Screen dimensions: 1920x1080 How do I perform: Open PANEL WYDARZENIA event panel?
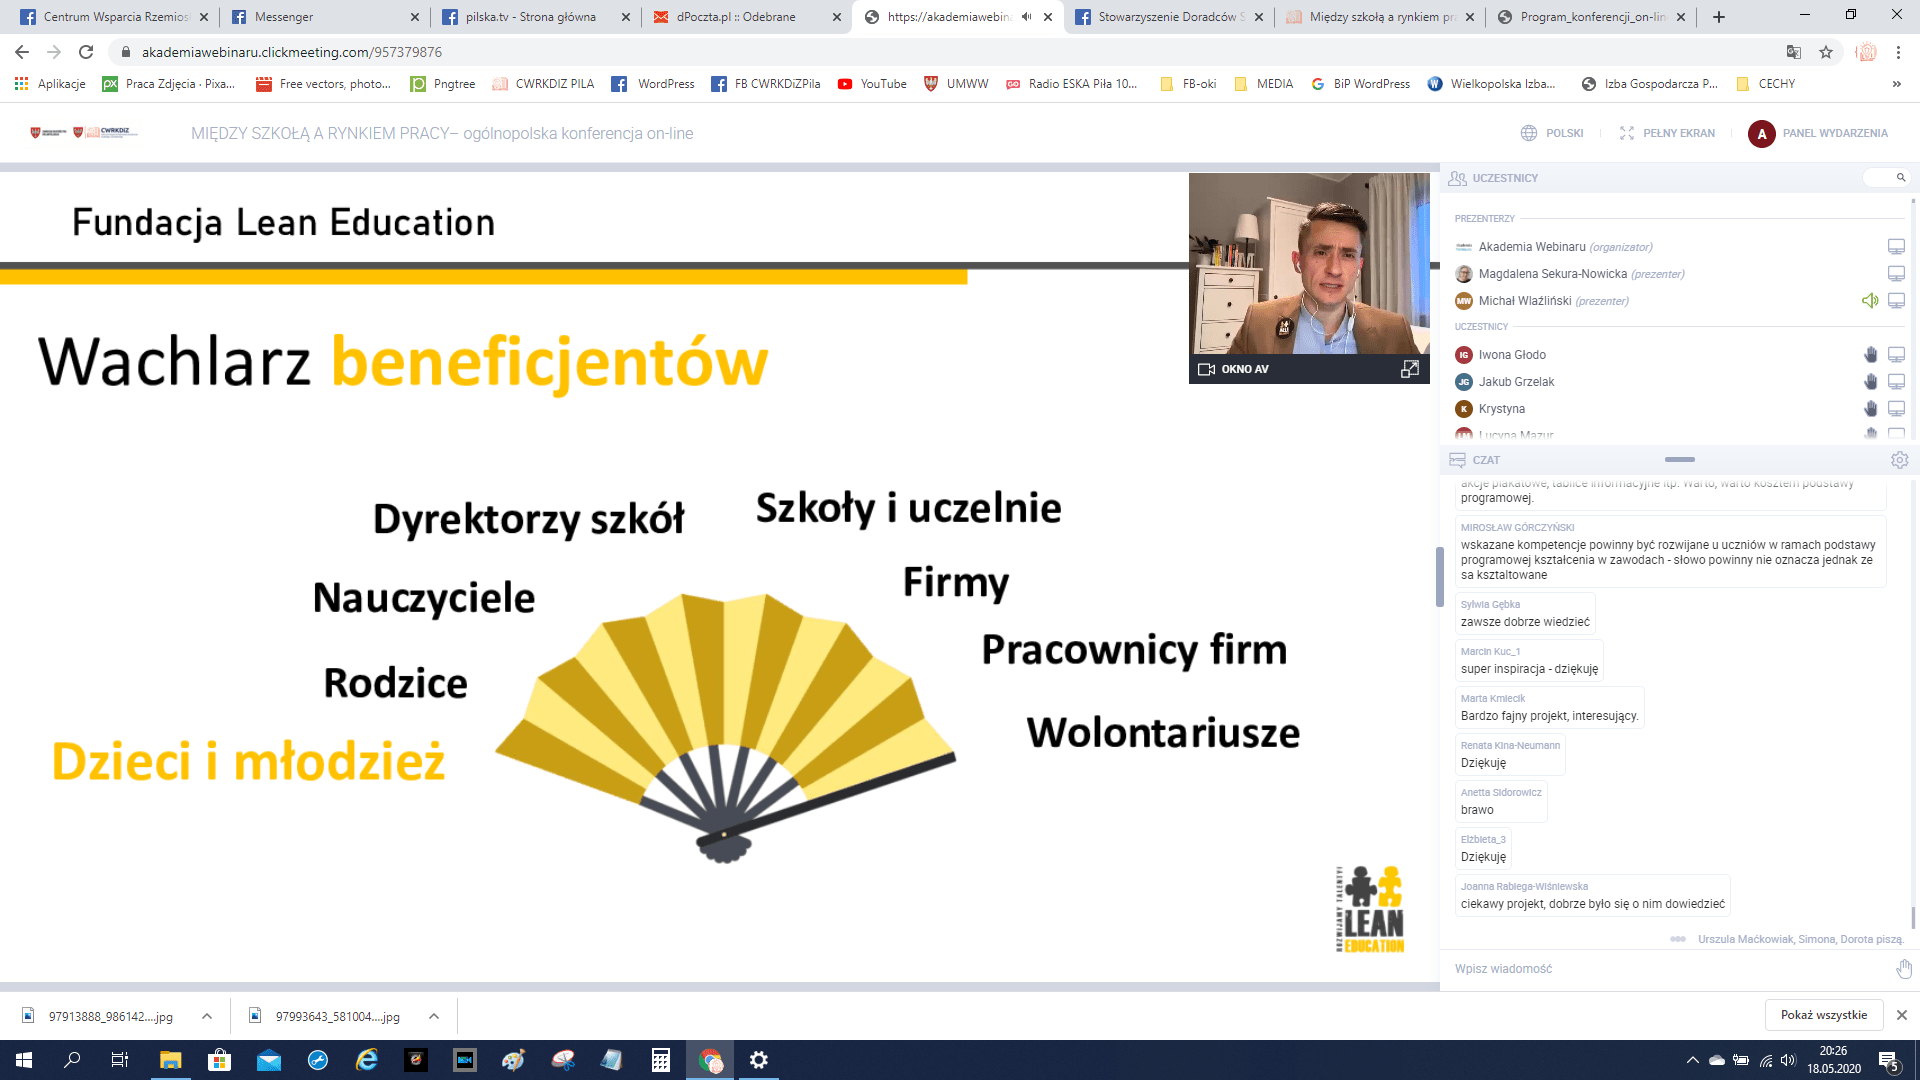[x=1819, y=133]
